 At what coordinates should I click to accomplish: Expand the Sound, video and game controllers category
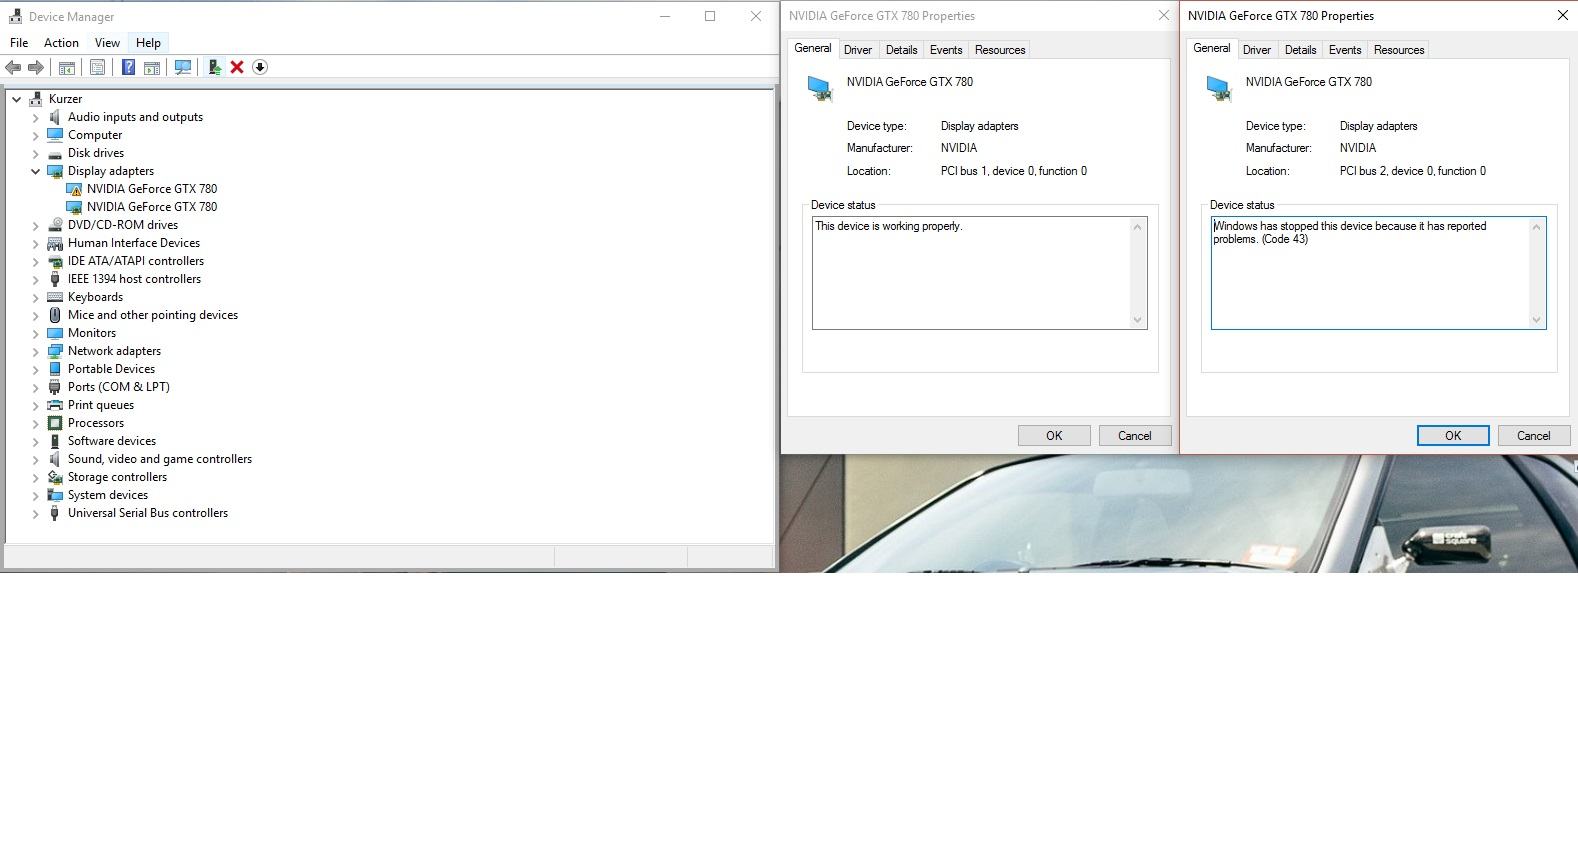coord(36,459)
